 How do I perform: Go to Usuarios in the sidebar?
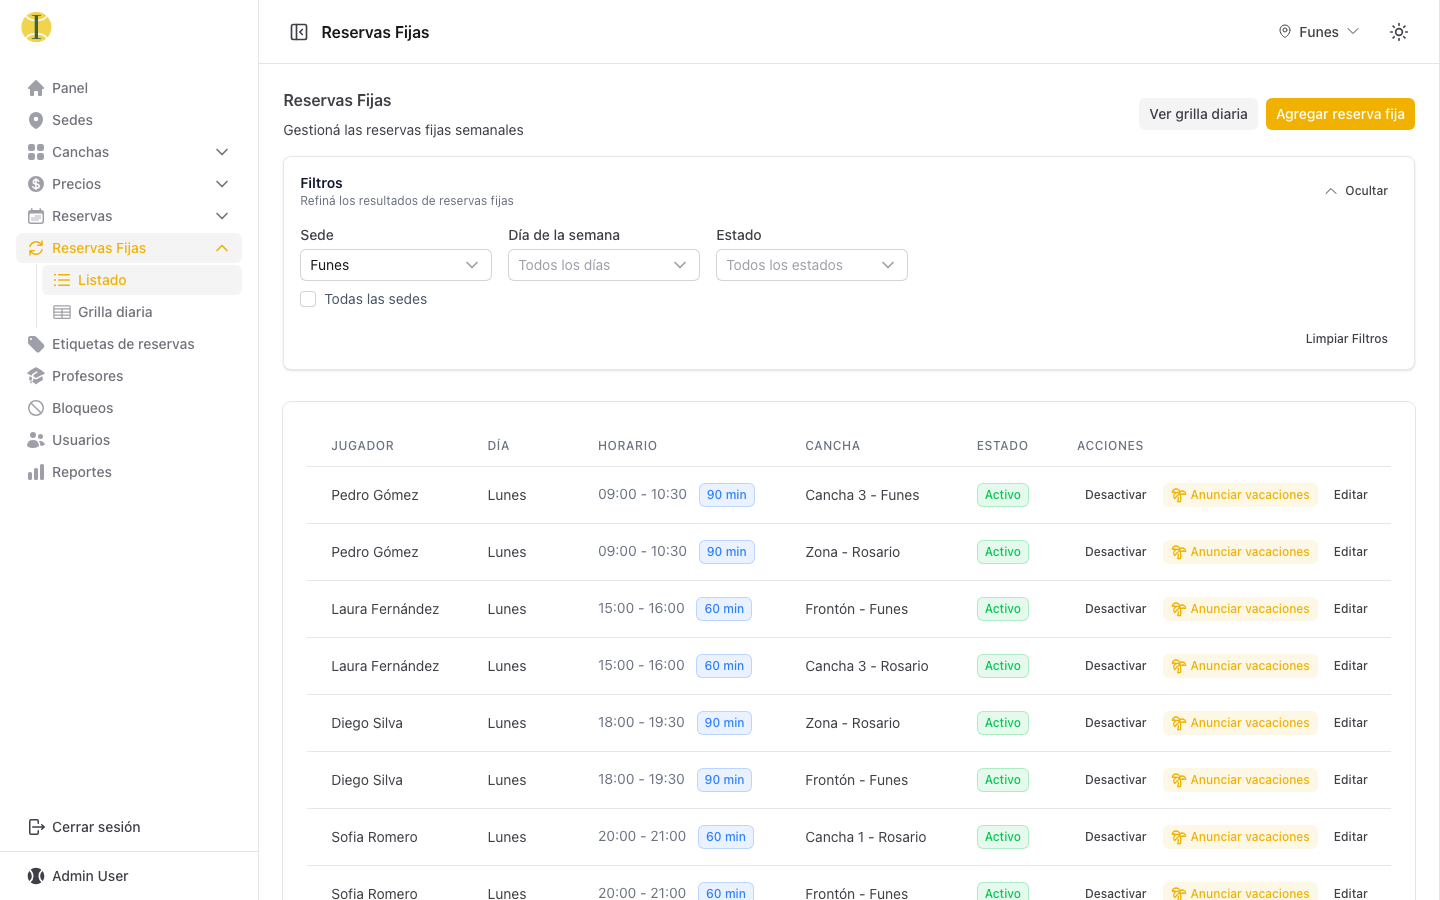pos(129,440)
